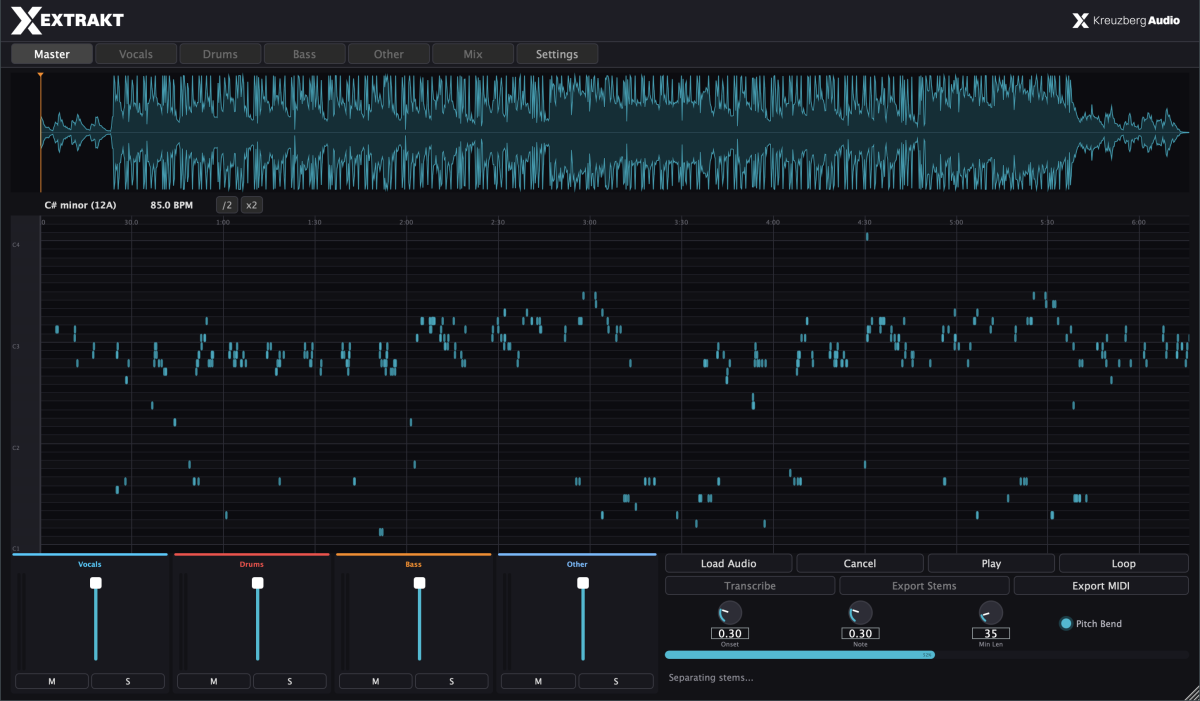Click the Loop playback button

1124,563
